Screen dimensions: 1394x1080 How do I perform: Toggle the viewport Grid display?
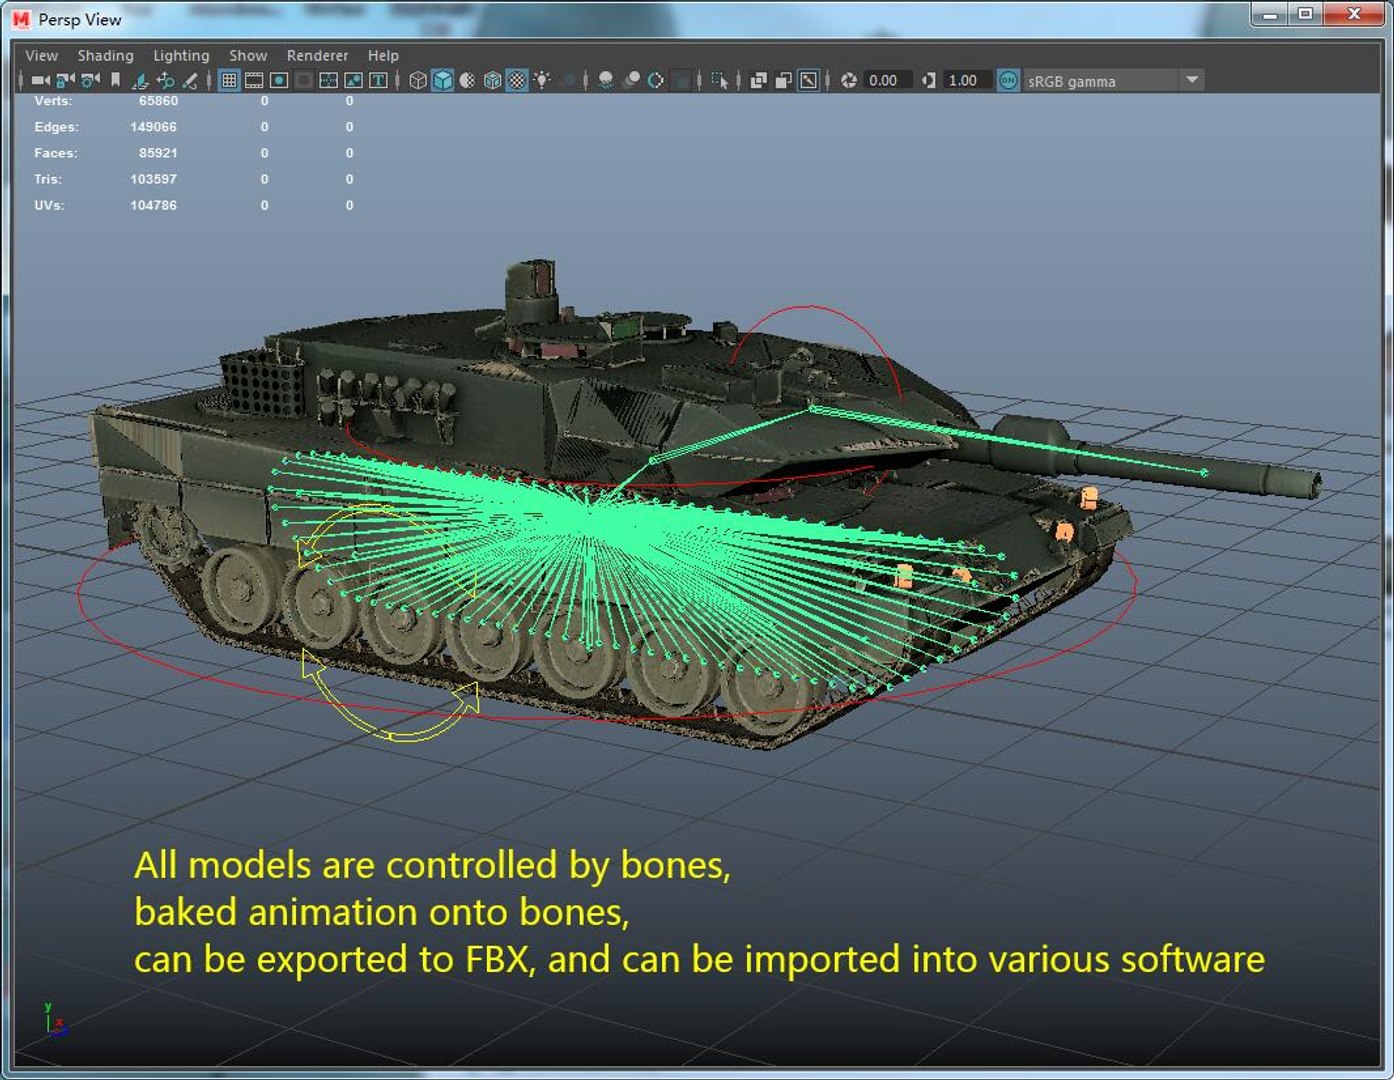(229, 80)
